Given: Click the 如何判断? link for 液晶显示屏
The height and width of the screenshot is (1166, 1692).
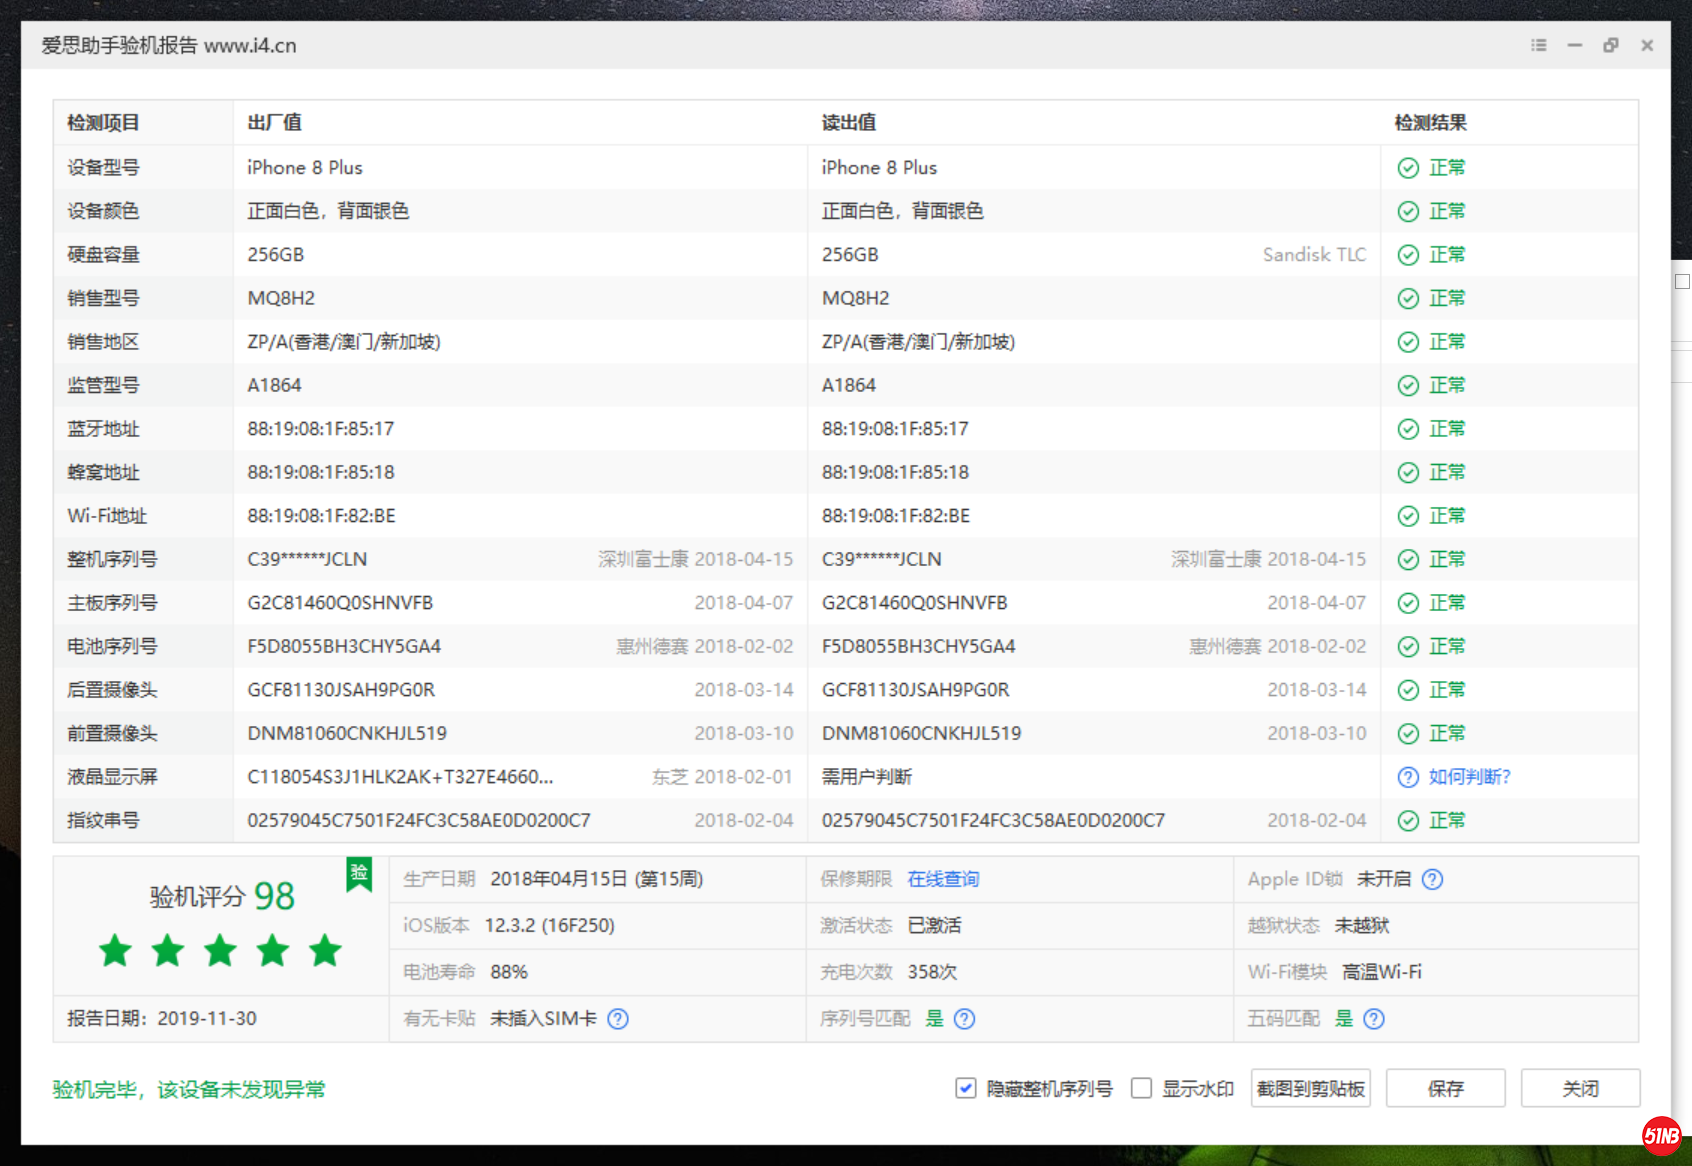Looking at the screenshot, I should 1469,776.
